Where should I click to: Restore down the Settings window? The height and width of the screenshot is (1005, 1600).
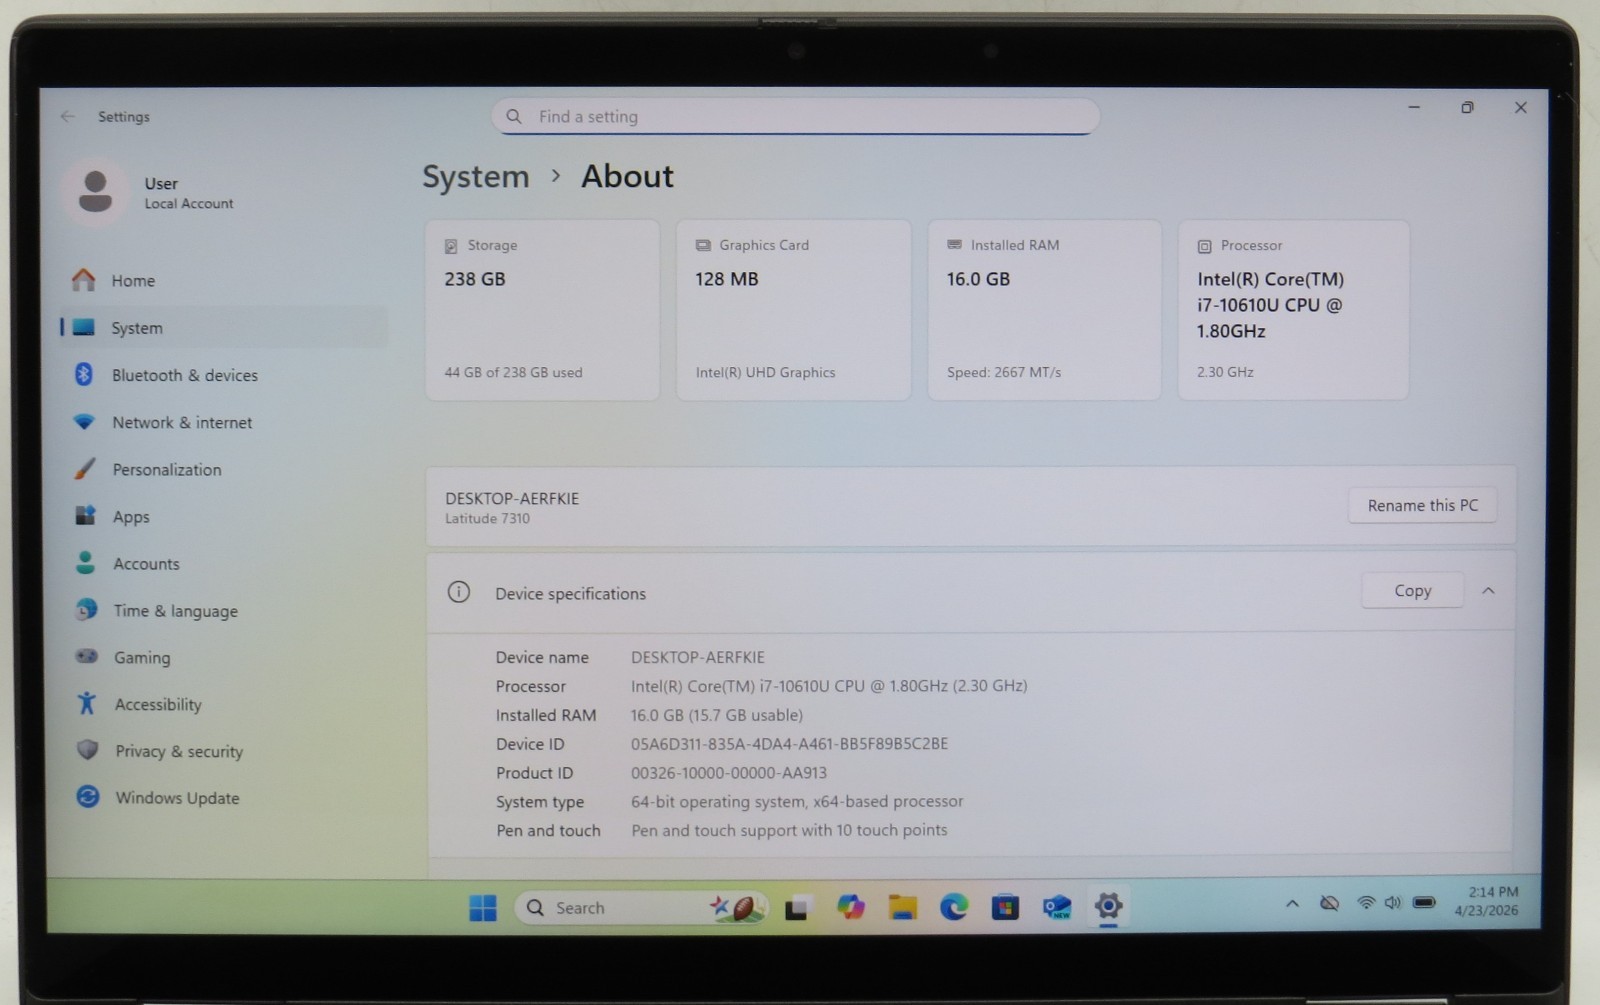1467,107
